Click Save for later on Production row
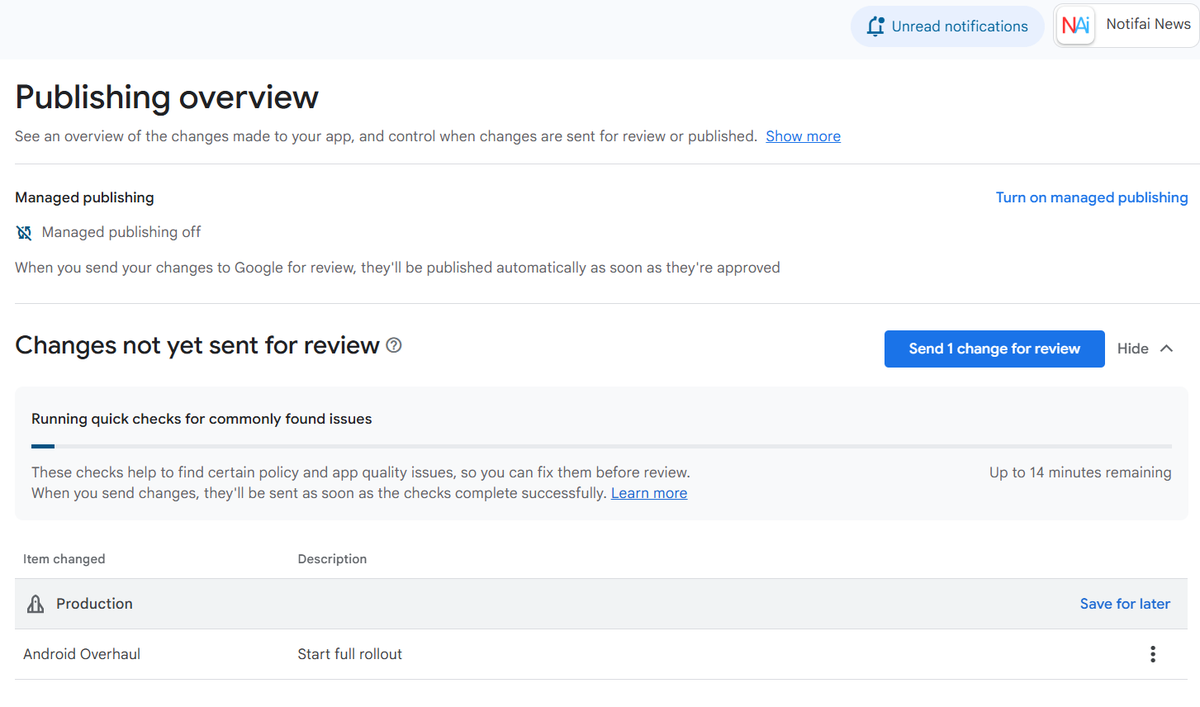Image resolution: width=1200 pixels, height=707 pixels. point(1125,604)
